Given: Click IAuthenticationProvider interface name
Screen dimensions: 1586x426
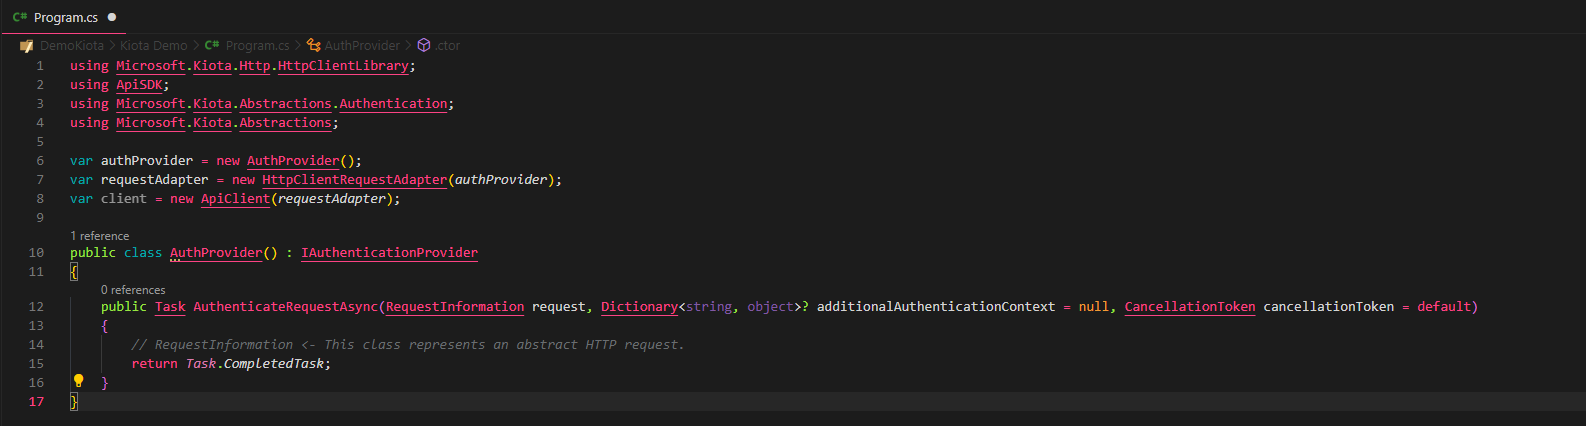Looking at the screenshot, I should tap(389, 252).
